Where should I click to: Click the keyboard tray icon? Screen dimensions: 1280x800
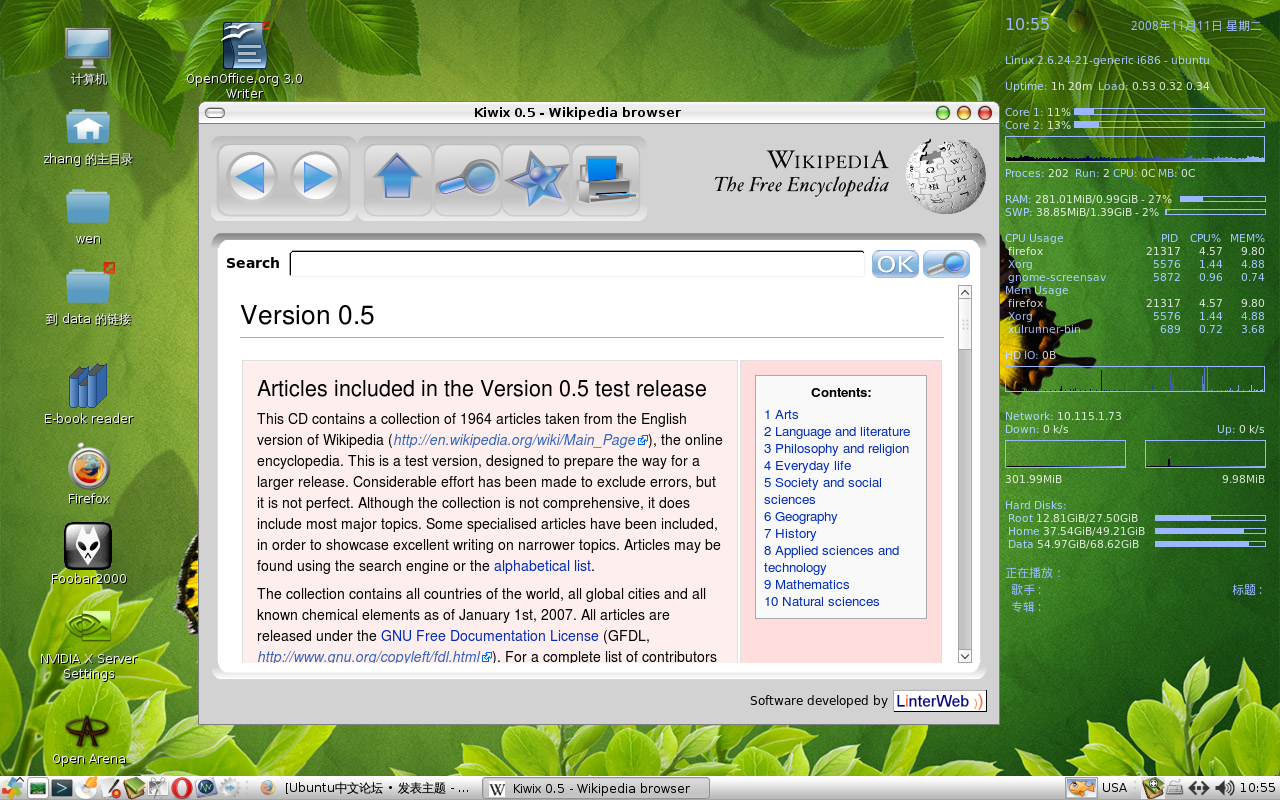coord(1175,788)
